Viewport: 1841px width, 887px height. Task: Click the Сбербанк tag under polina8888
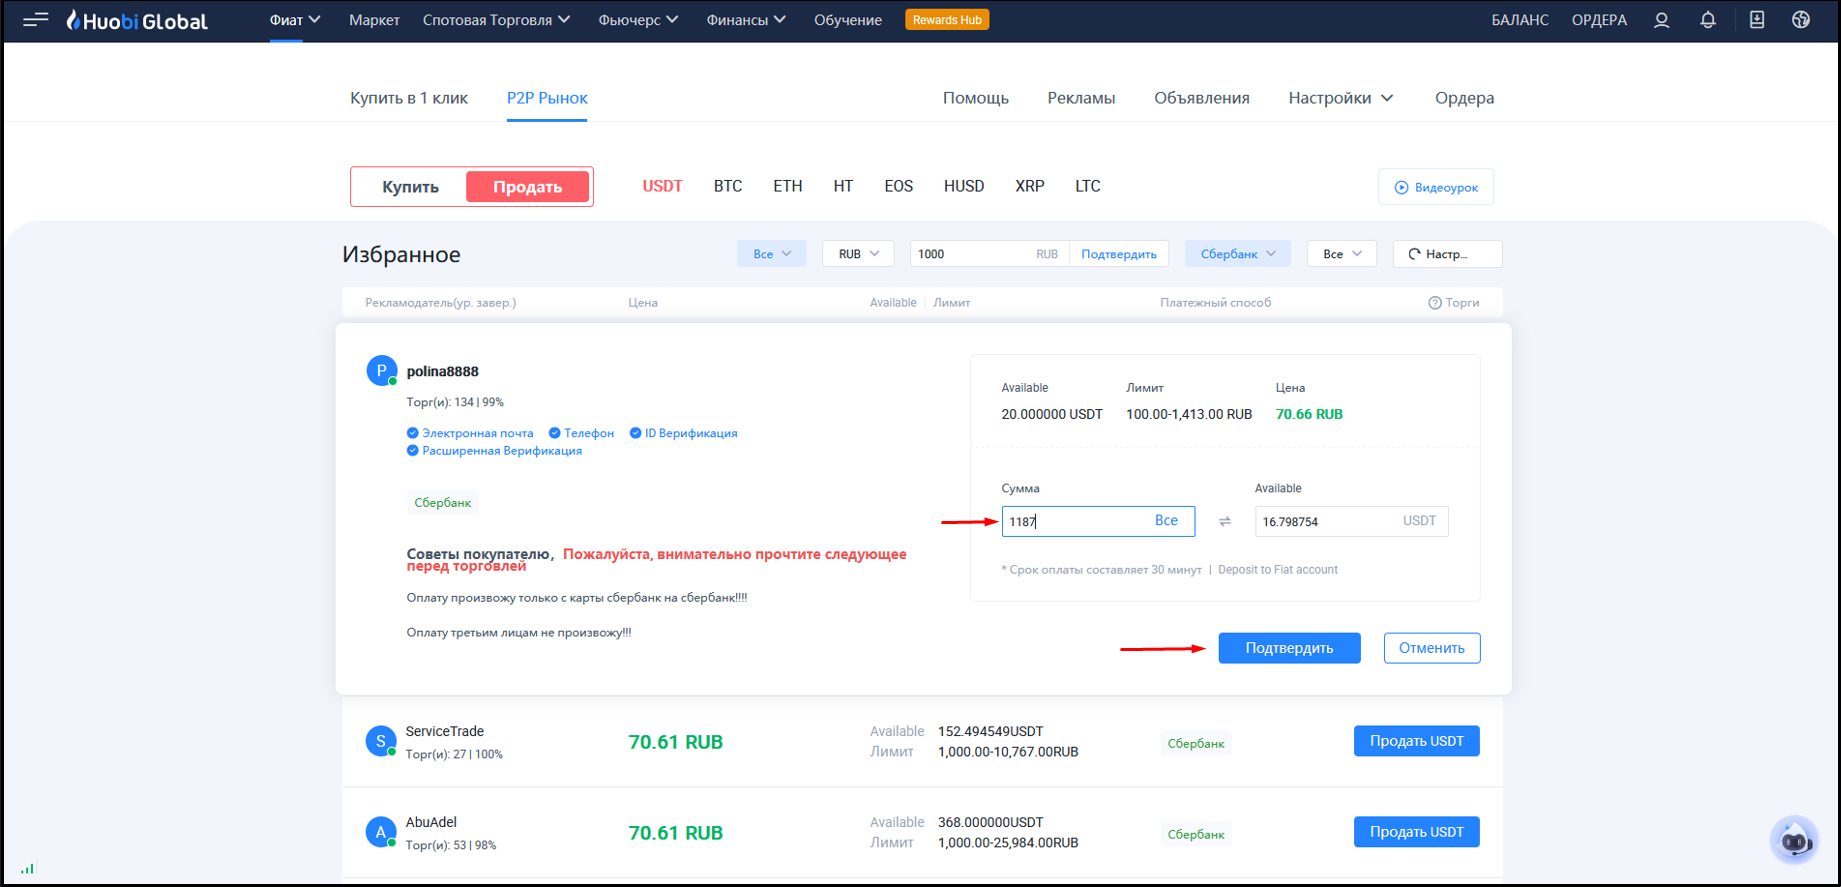tap(443, 503)
